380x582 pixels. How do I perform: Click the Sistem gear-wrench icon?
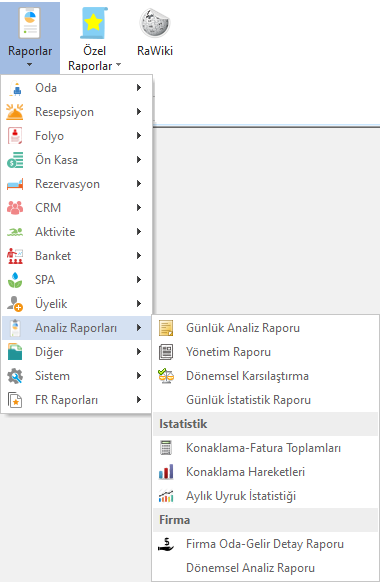pos(15,376)
